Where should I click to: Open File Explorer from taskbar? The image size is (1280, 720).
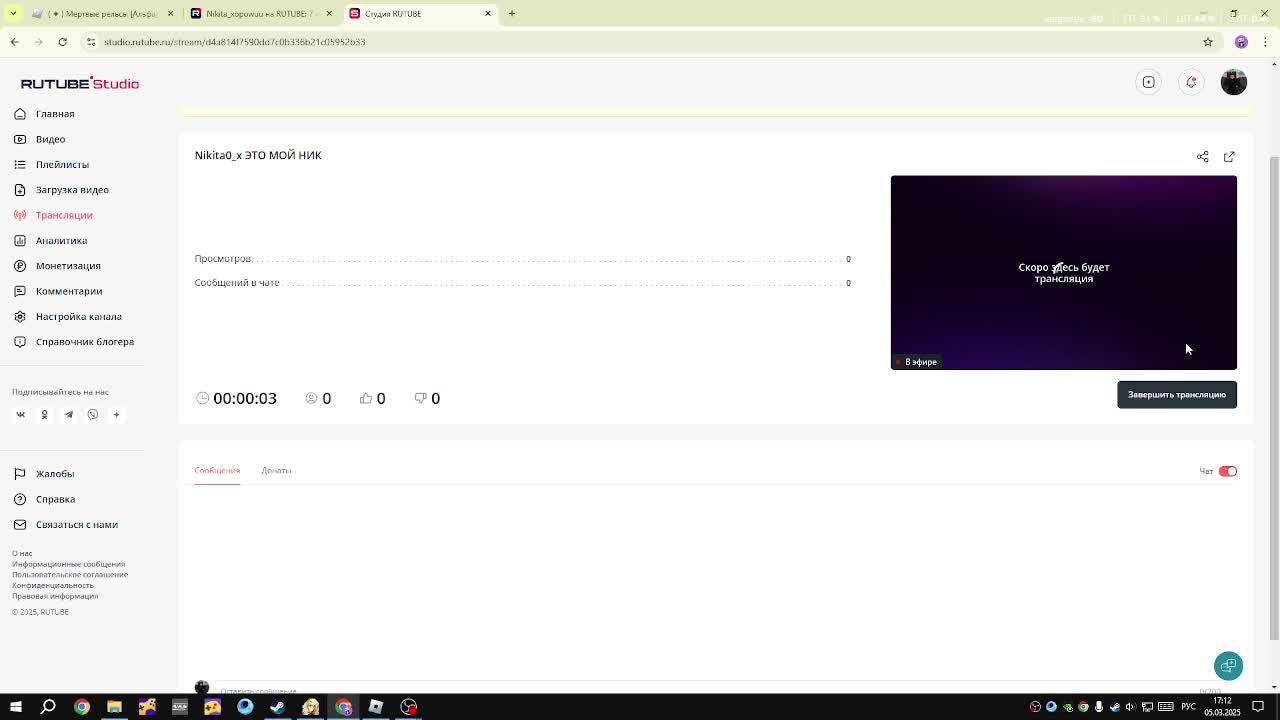(114, 707)
